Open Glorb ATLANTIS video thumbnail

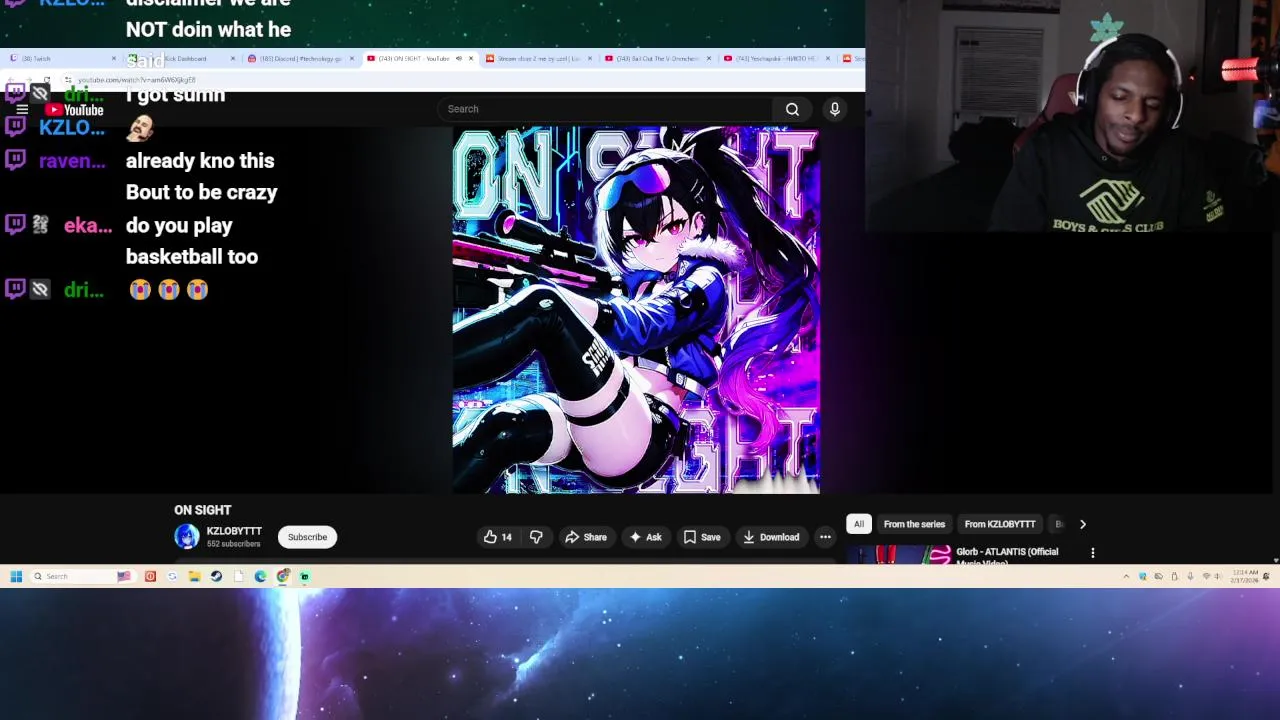(x=899, y=555)
